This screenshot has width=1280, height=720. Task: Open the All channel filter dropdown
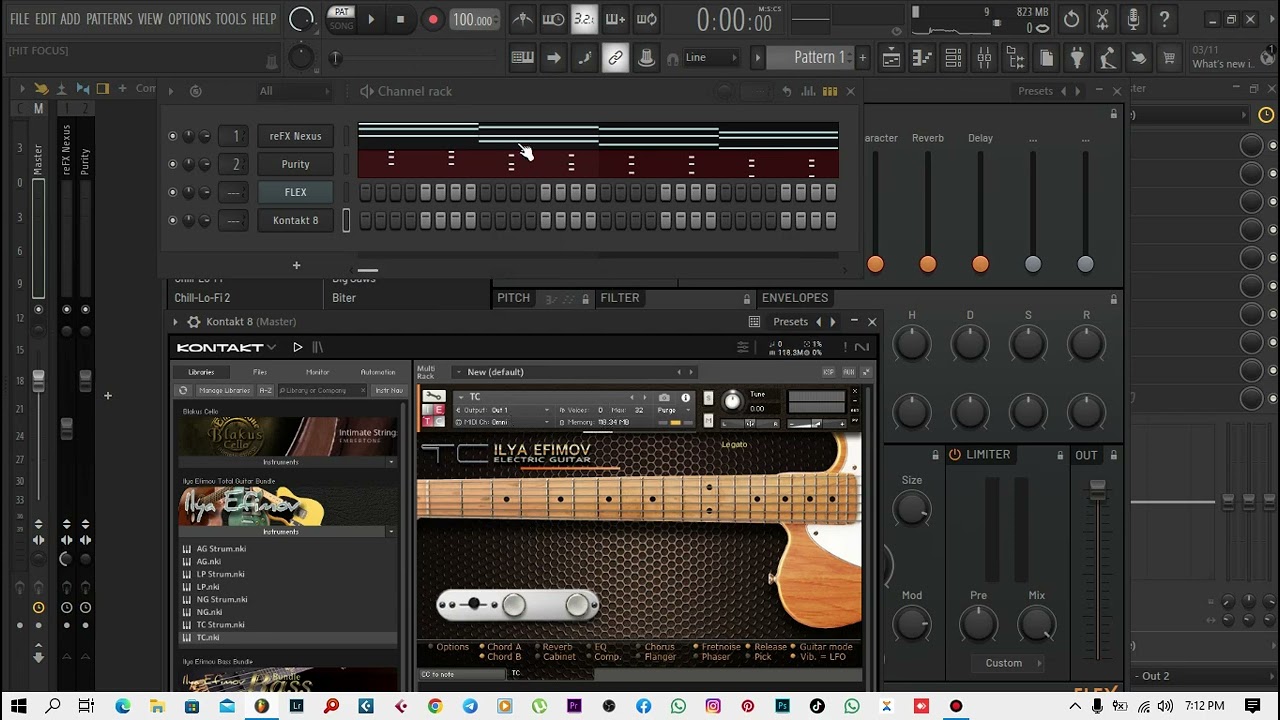(294, 91)
